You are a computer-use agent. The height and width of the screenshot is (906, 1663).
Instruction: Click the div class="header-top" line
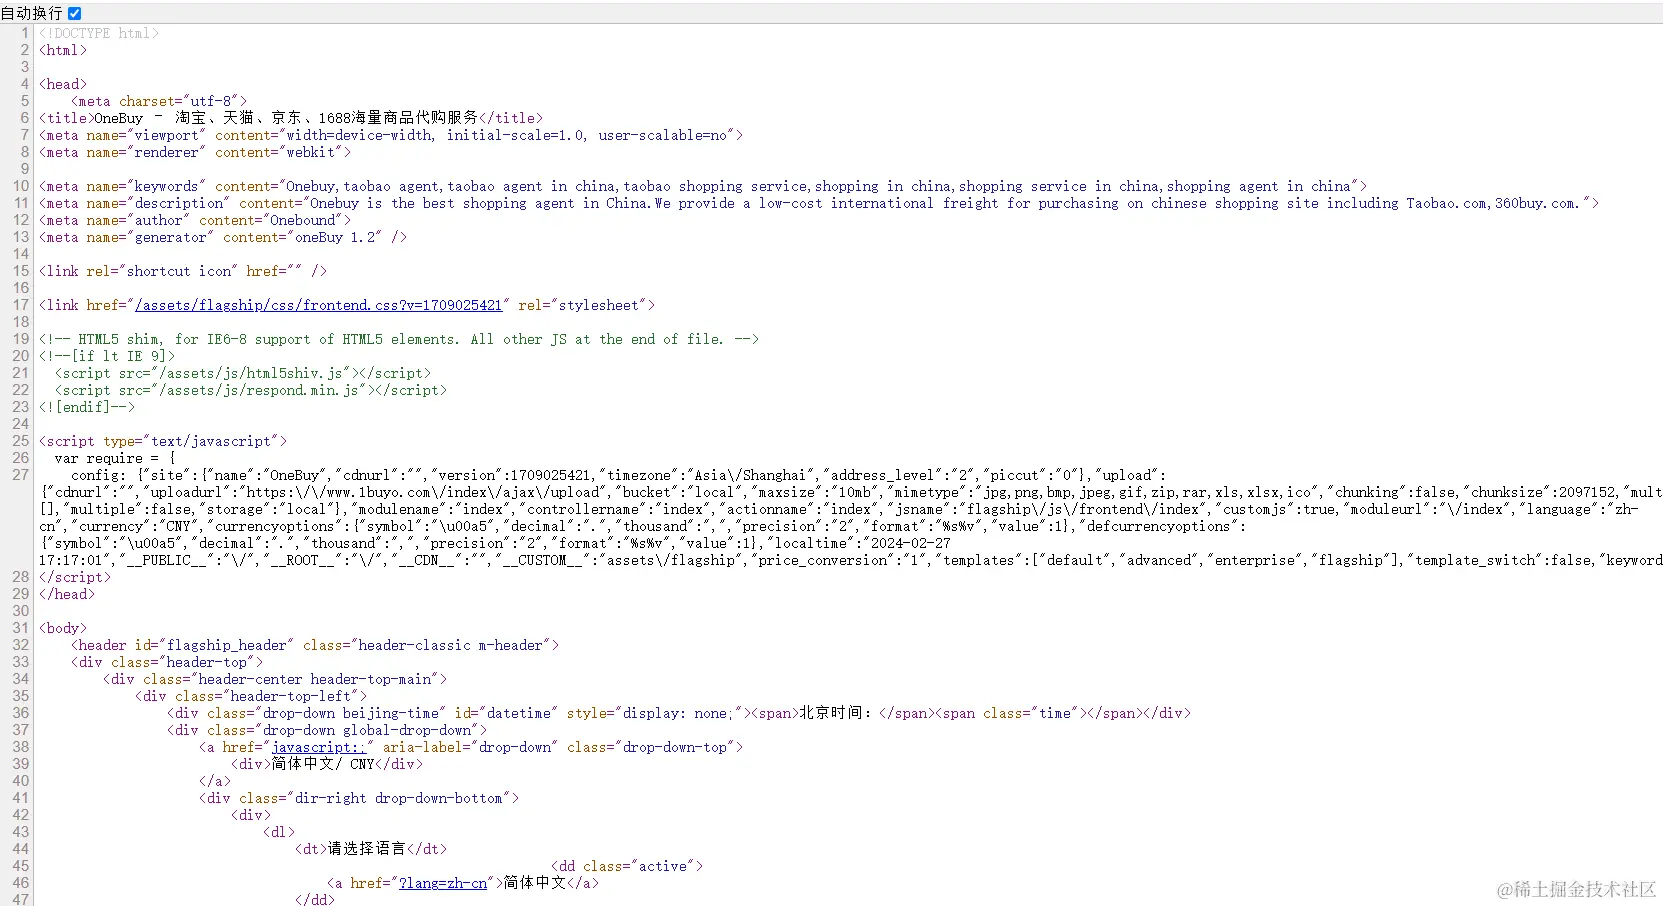tap(167, 662)
